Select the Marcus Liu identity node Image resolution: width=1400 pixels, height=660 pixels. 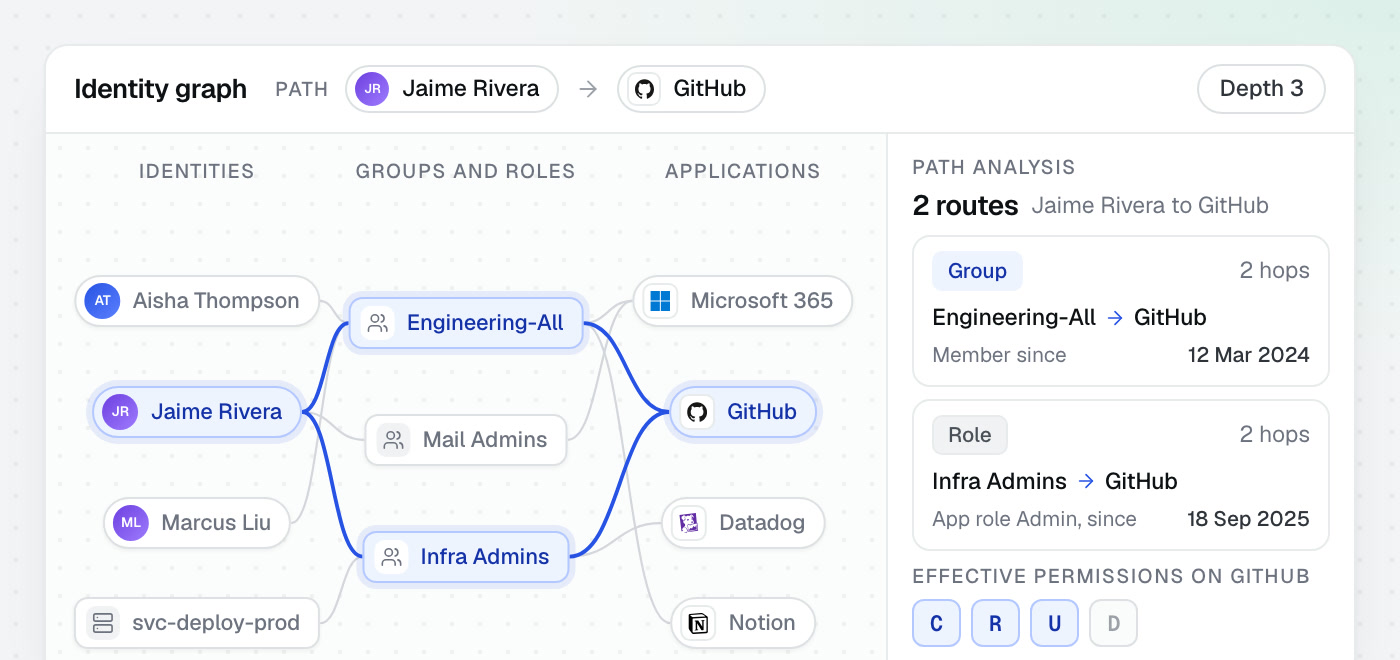[197, 523]
